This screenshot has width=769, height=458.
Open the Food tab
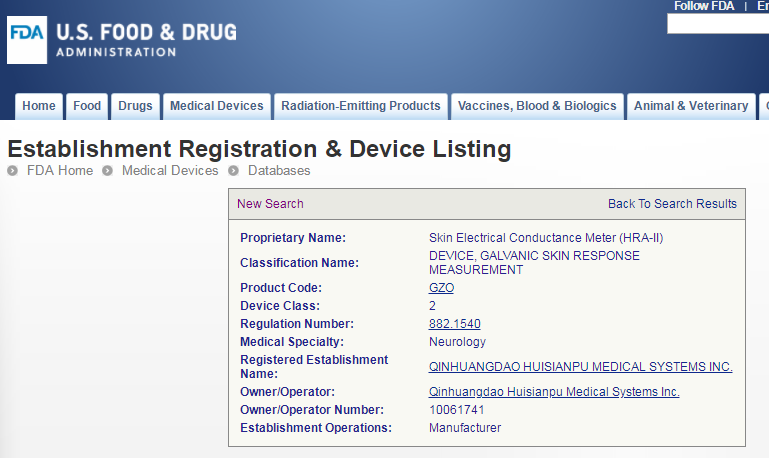(x=87, y=106)
